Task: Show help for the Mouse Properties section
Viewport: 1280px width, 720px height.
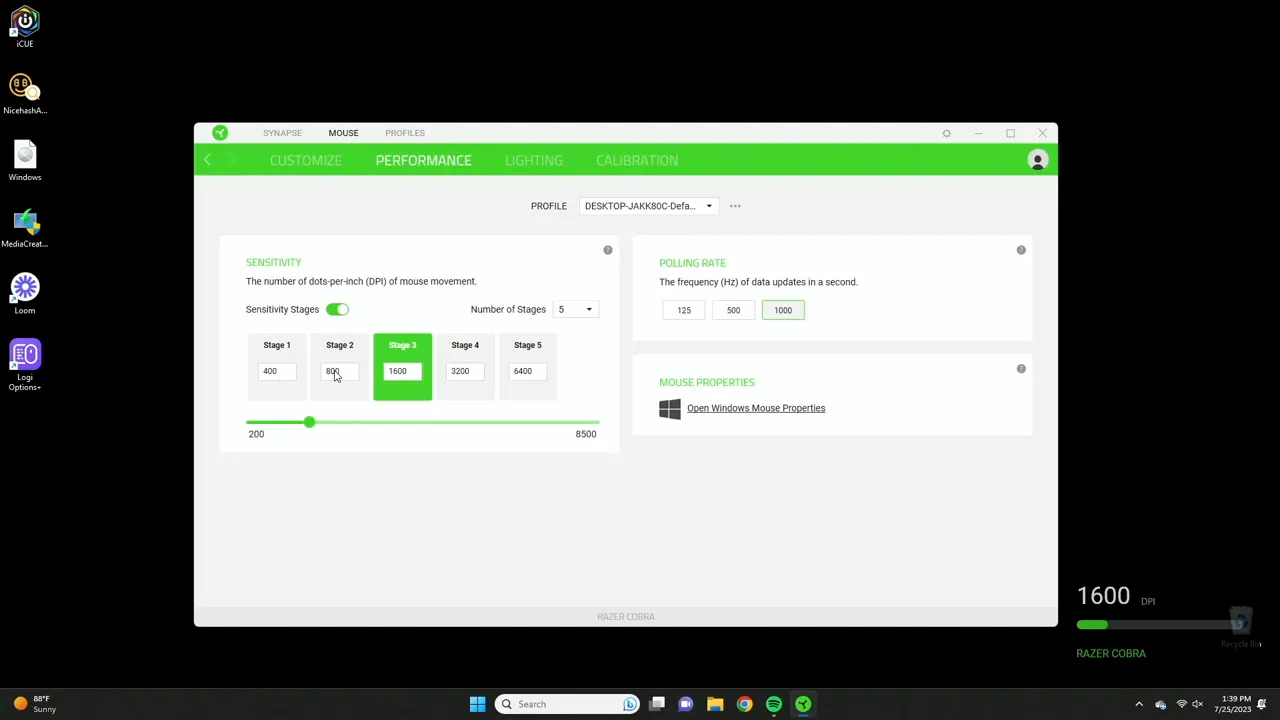Action: click(1021, 369)
